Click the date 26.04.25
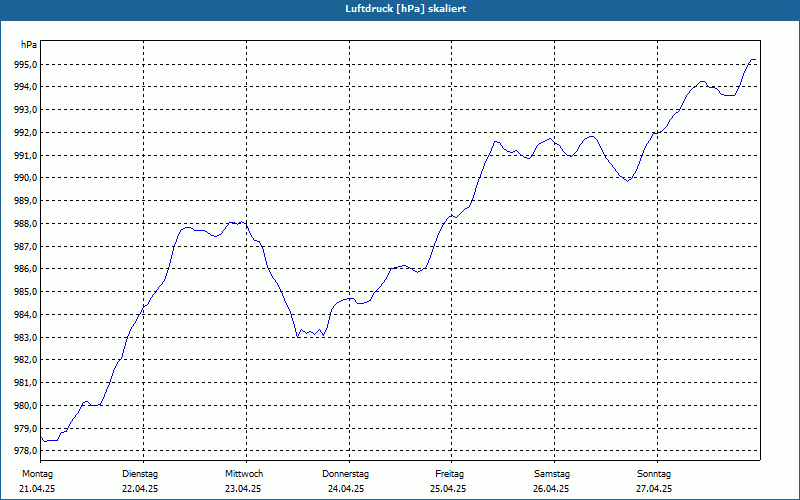This screenshot has width=800, height=500. (x=551, y=489)
